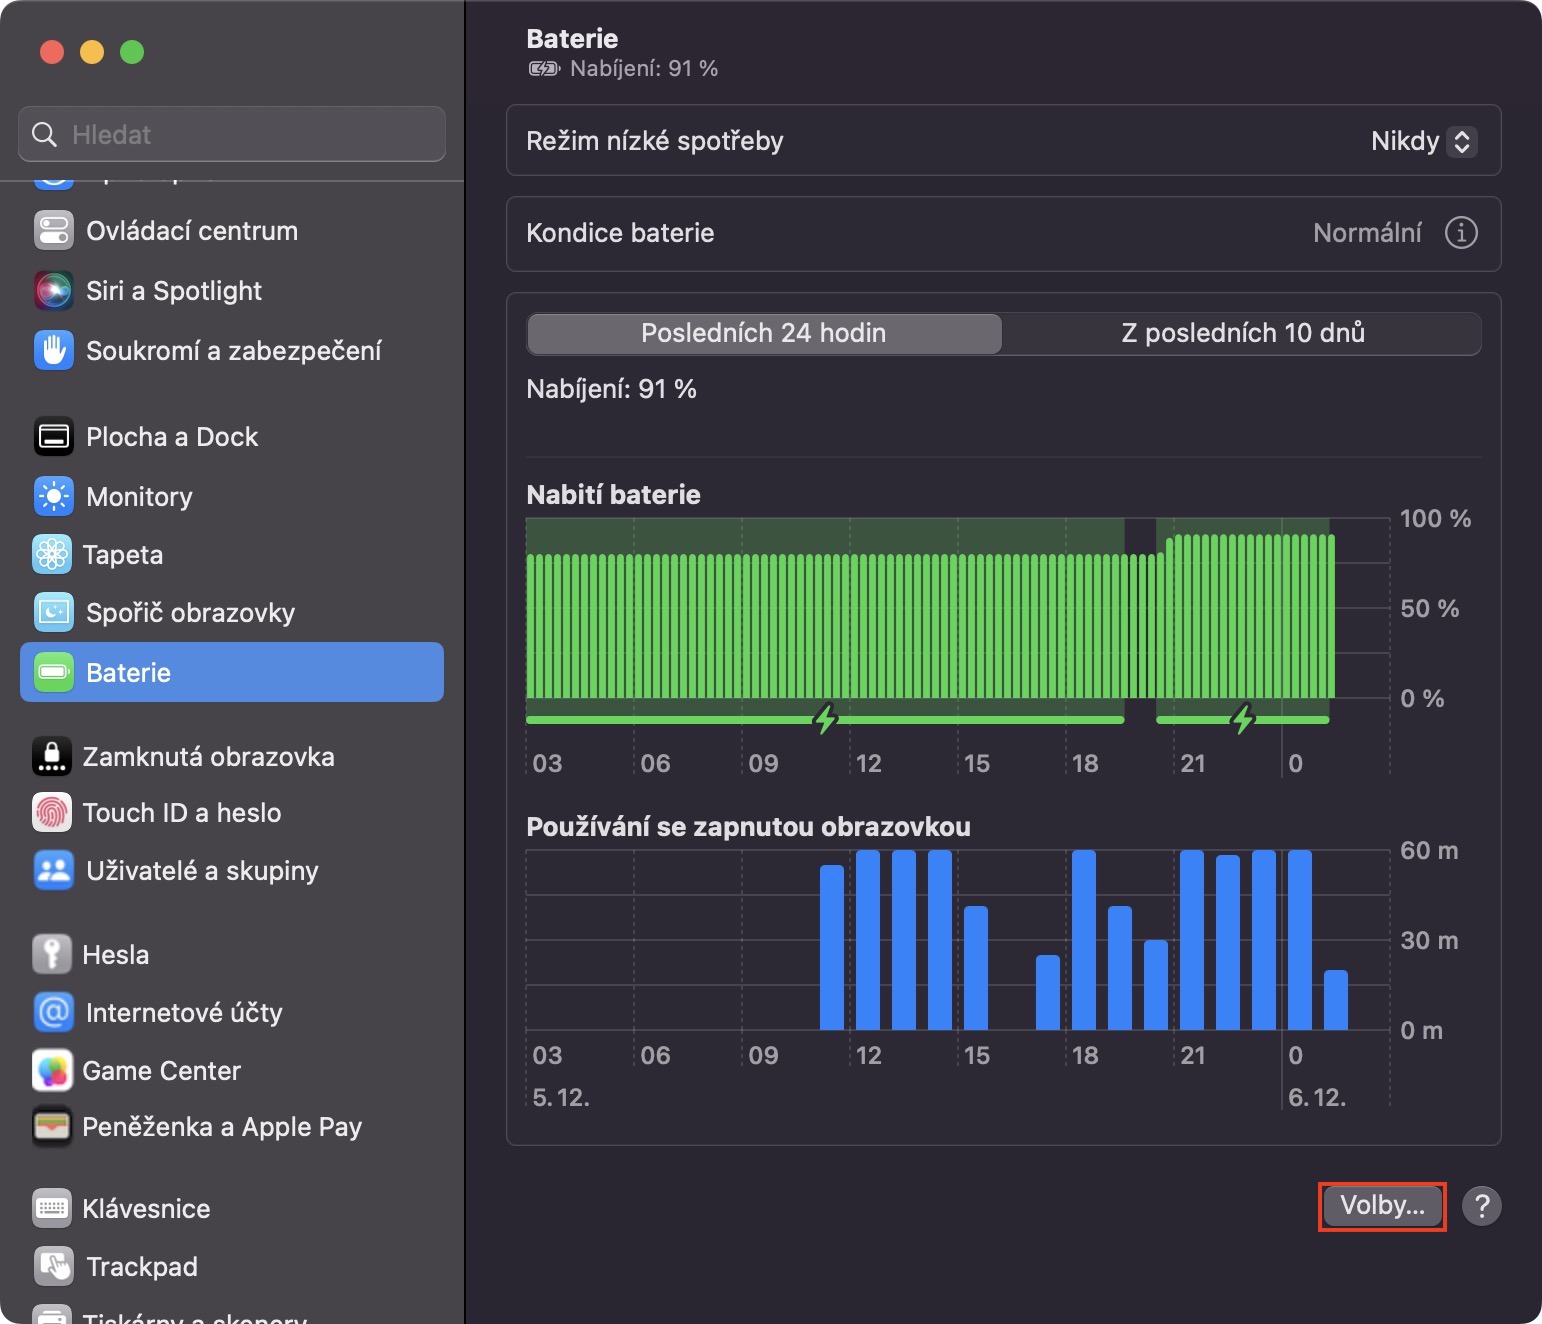
Task: Switch to Posledních 24 hodin tab
Action: [764, 334]
